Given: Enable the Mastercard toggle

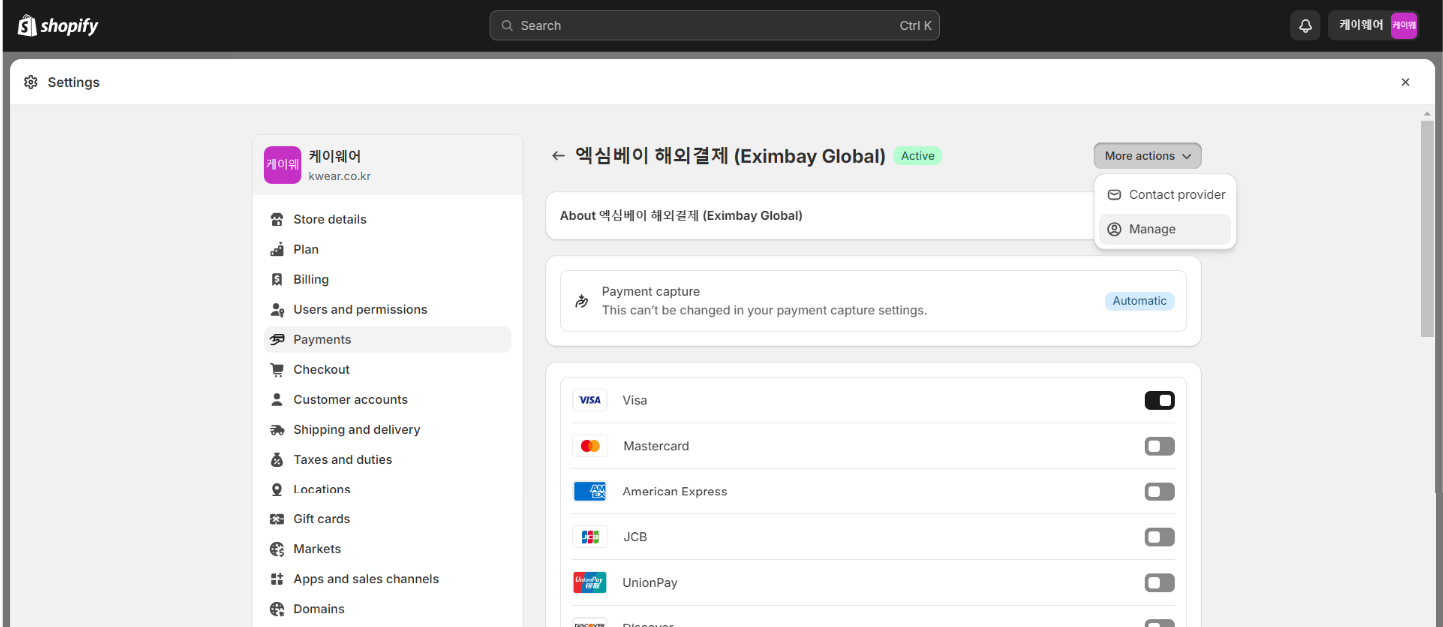Looking at the screenshot, I should (1159, 446).
